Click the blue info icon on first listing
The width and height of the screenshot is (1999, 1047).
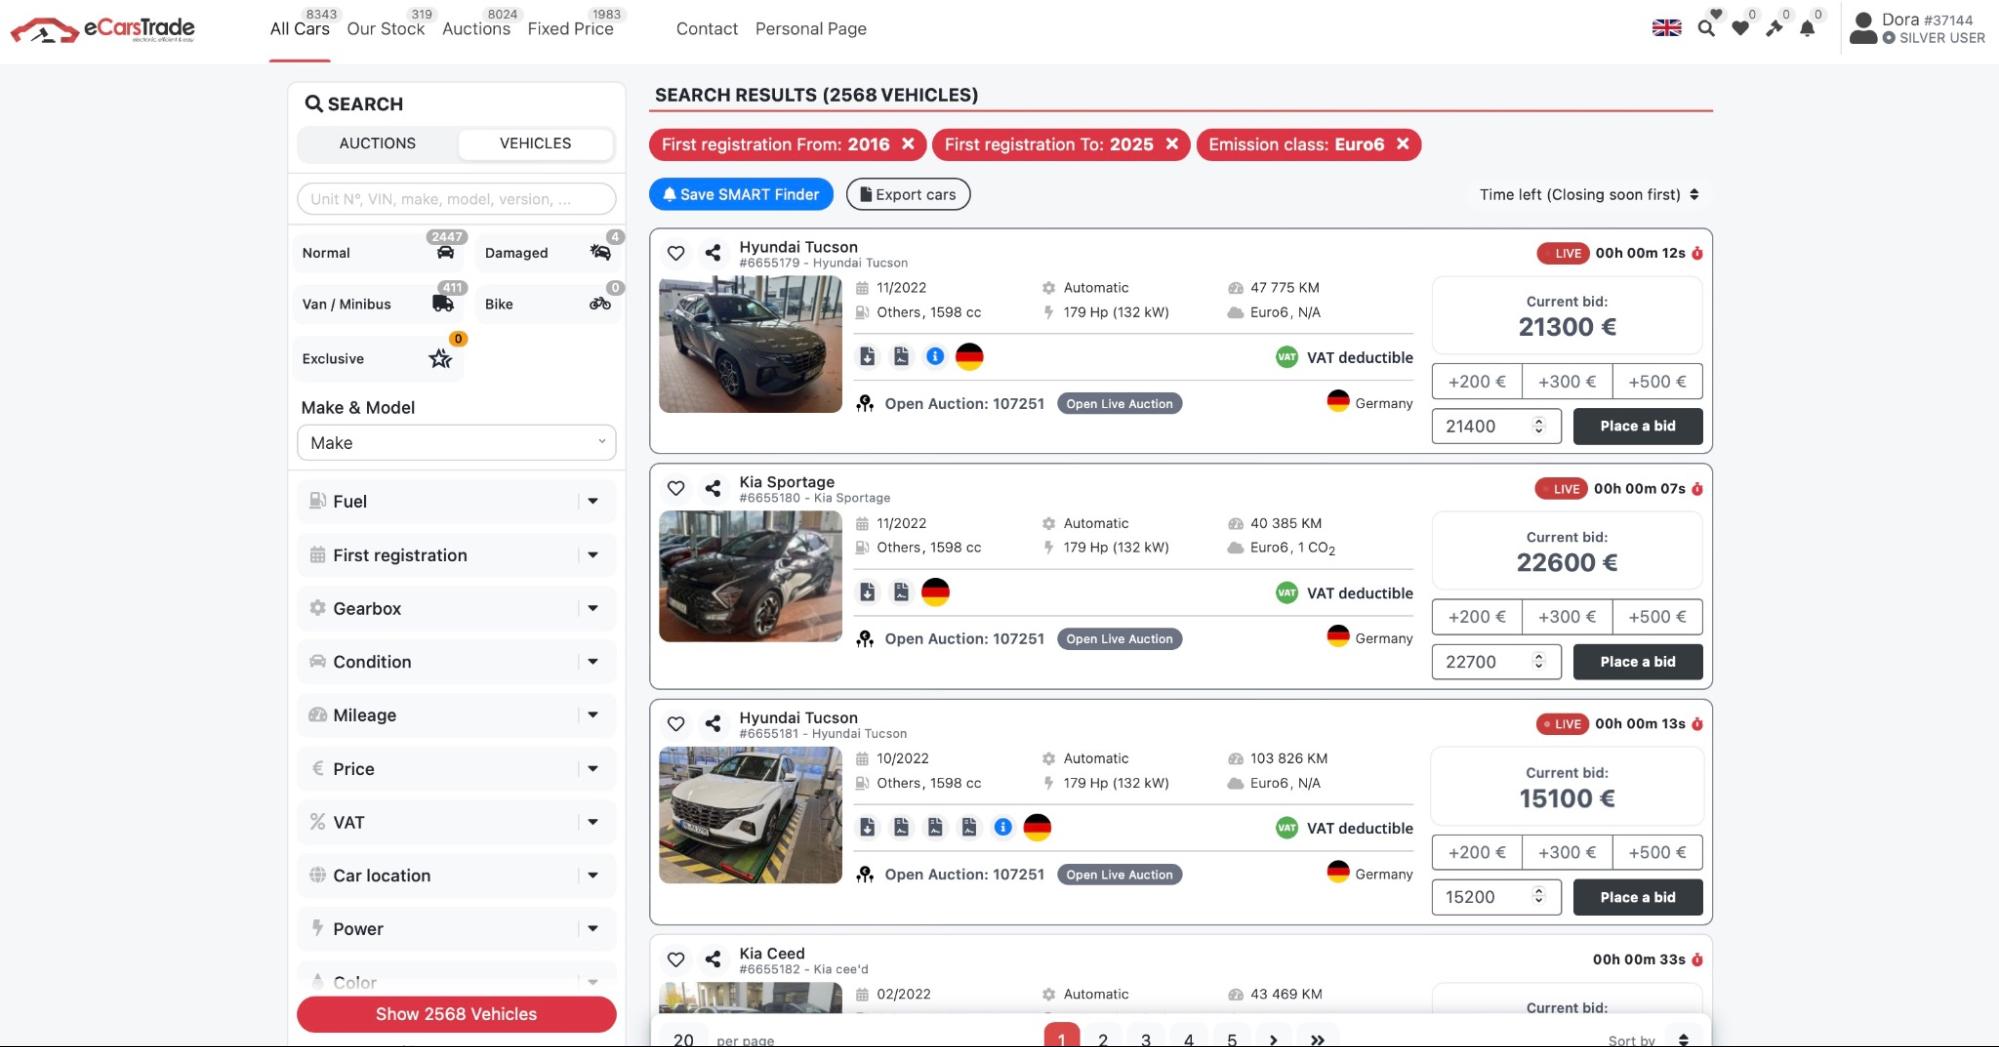tap(934, 357)
